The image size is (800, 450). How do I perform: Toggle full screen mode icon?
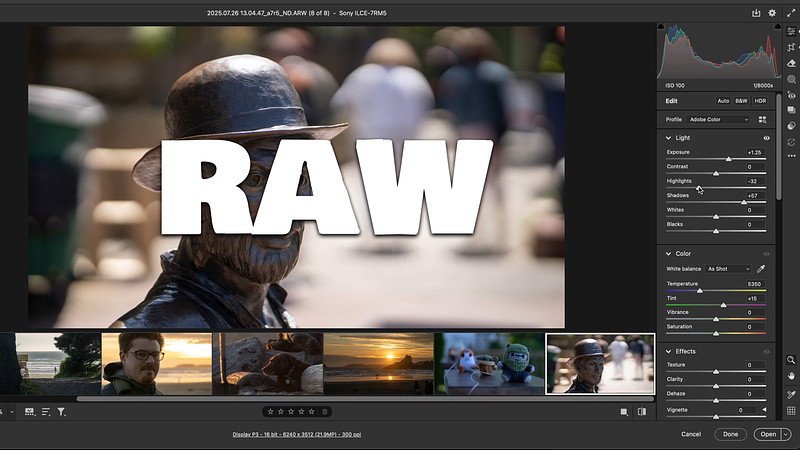[791, 13]
